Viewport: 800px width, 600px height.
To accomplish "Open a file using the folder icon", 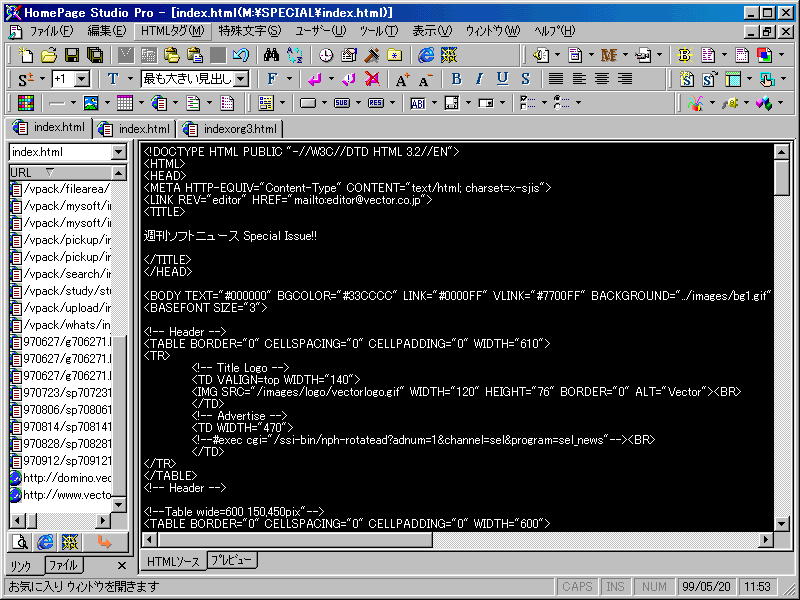I will coord(48,55).
